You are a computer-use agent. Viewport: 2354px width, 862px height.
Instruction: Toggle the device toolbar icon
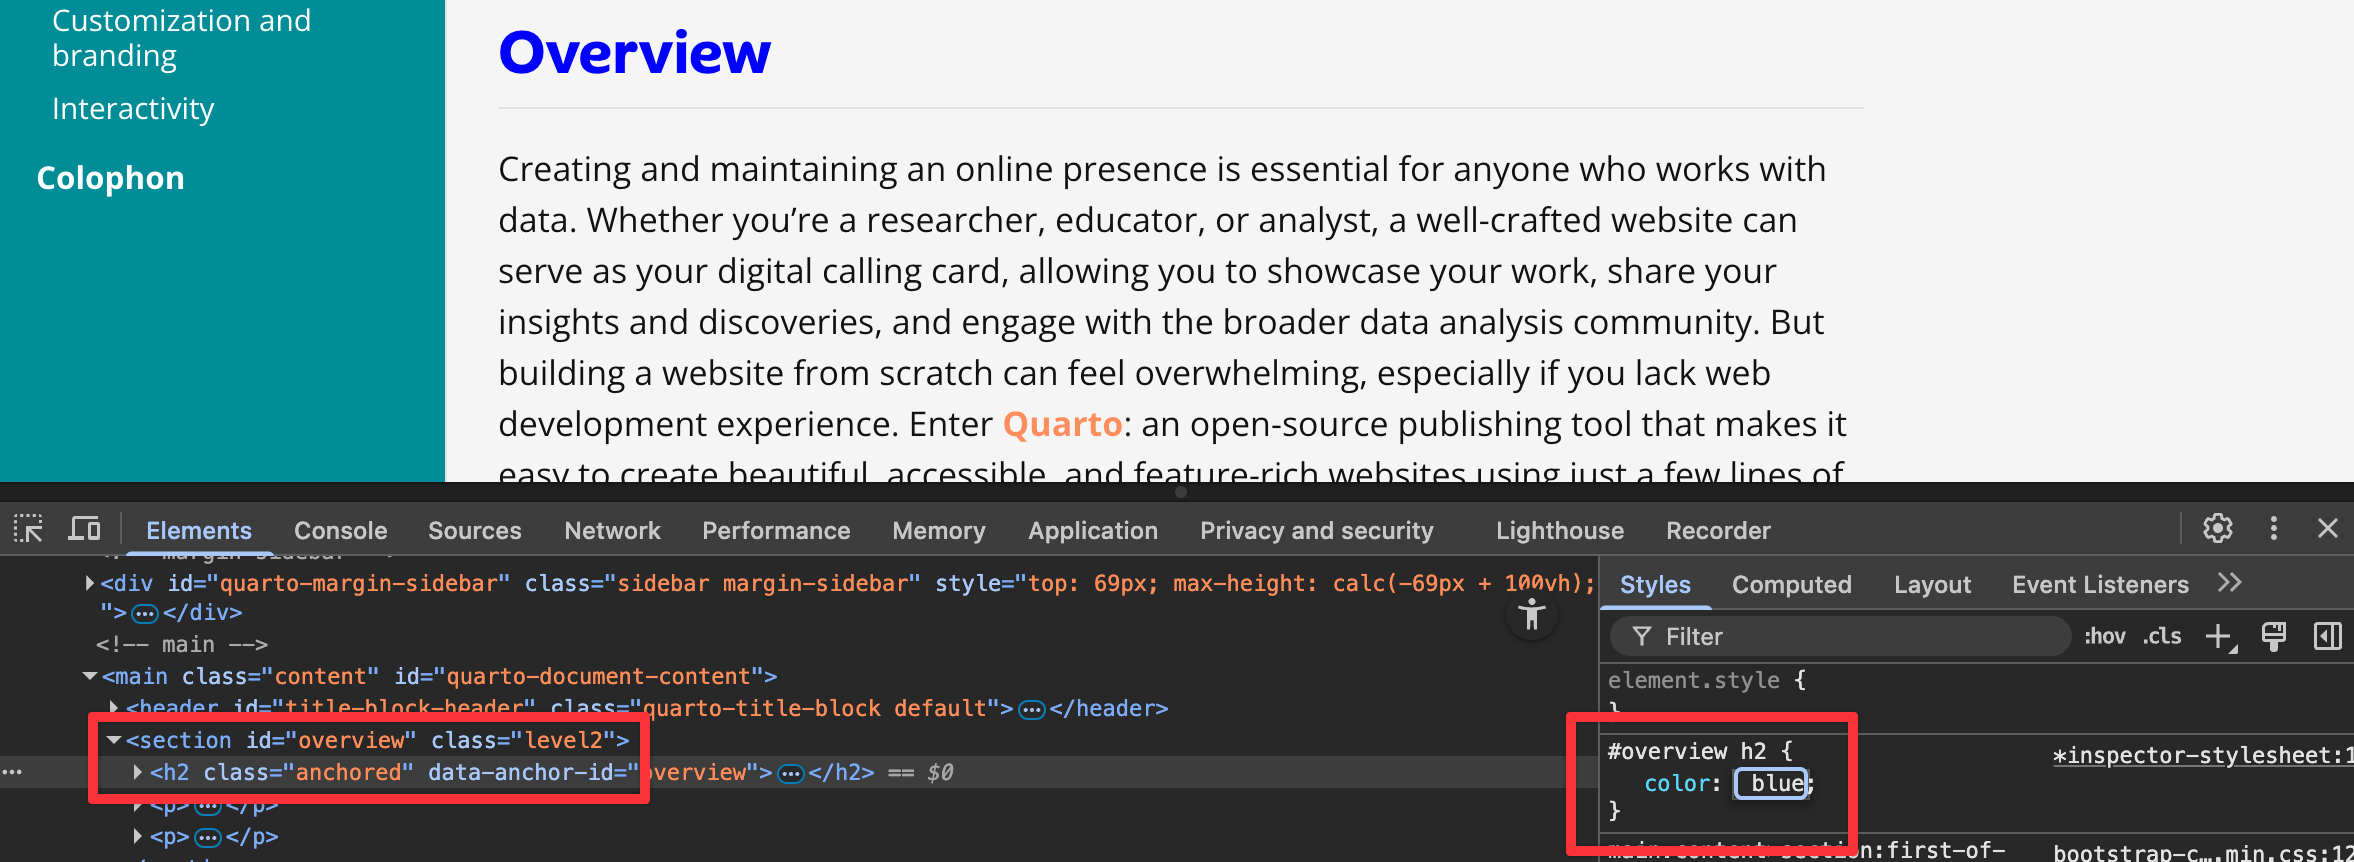coord(84,529)
